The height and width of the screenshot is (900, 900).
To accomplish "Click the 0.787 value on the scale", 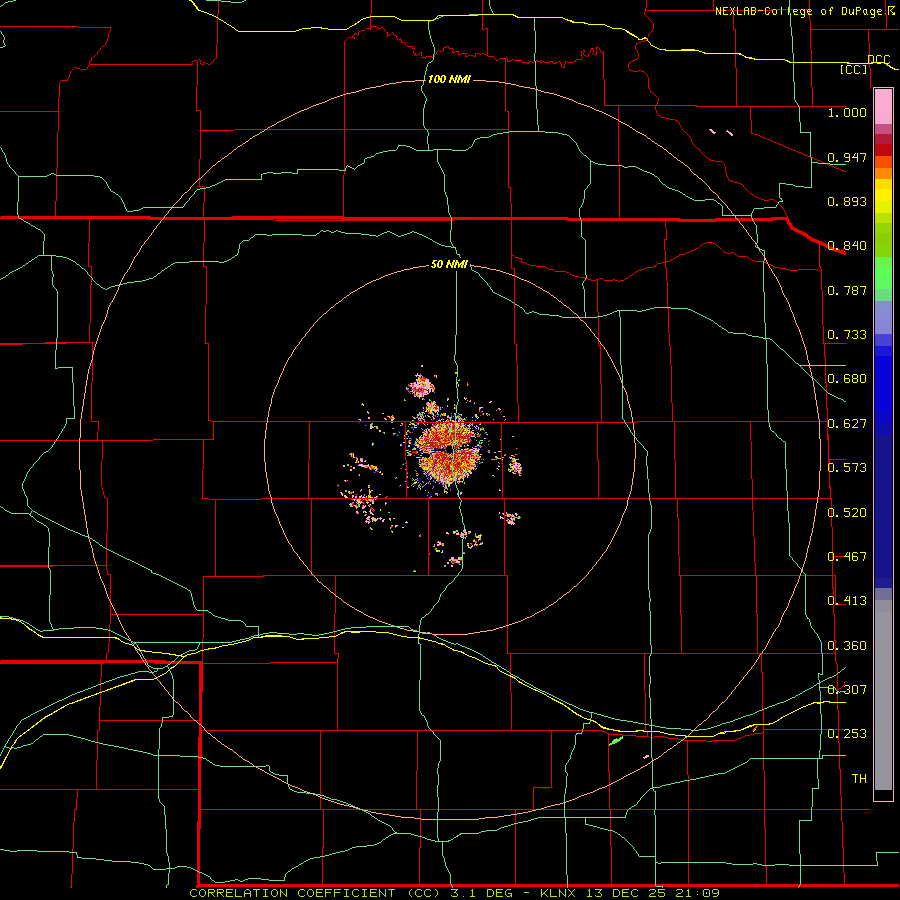I will (x=847, y=290).
